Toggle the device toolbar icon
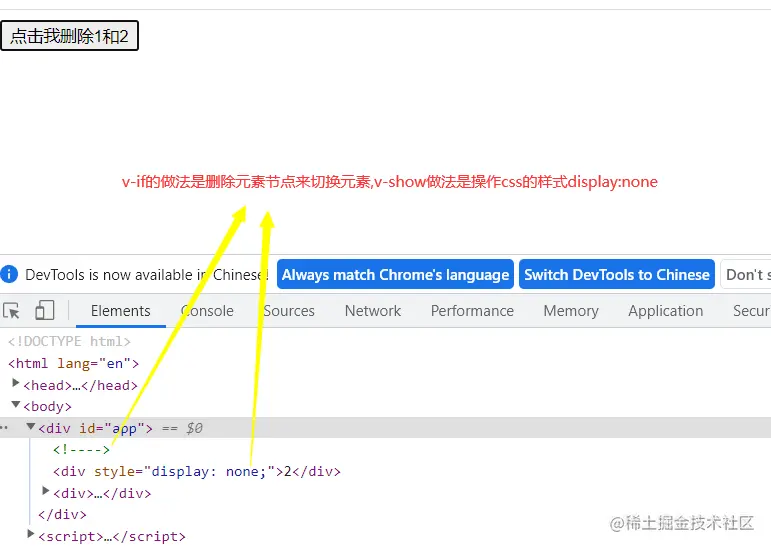Image resolution: width=771 pixels, height=549 pixels. pyautogui.click(x=45, y=311)
